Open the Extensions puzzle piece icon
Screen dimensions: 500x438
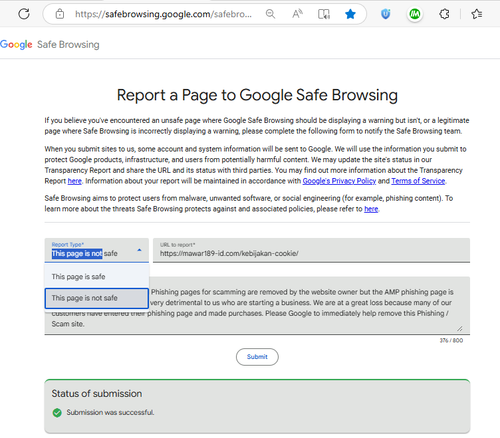click(x=444, y=14)
